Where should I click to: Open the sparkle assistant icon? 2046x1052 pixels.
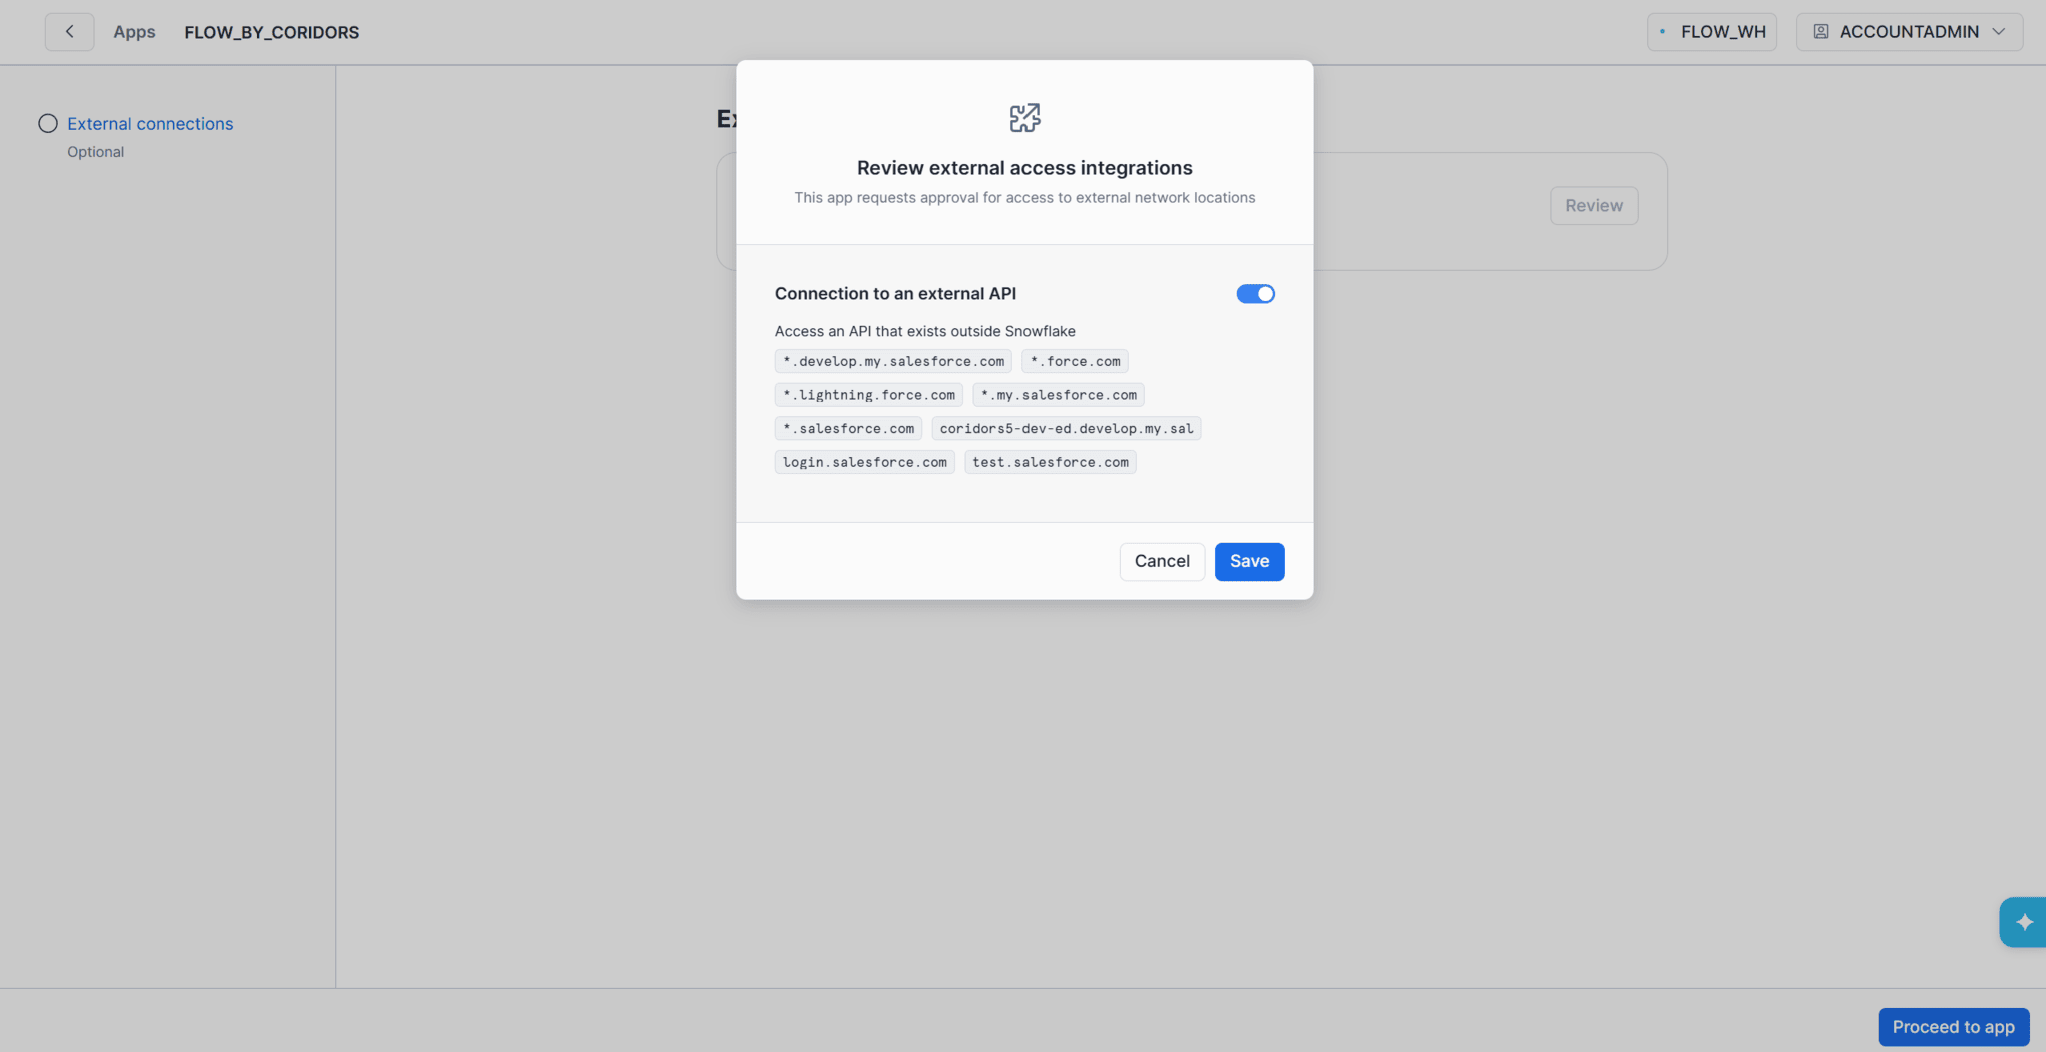pyautogui.click(x=2023, y=922)
